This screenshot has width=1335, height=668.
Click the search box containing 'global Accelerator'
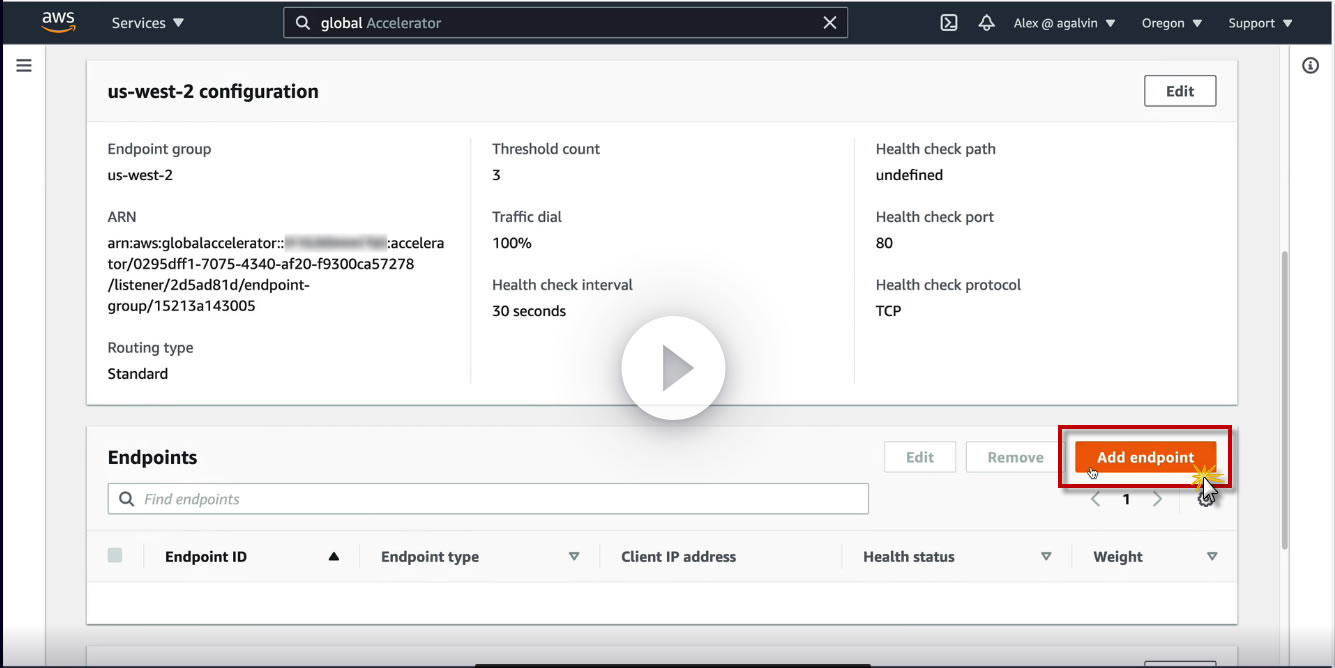[x=565, y=23]
